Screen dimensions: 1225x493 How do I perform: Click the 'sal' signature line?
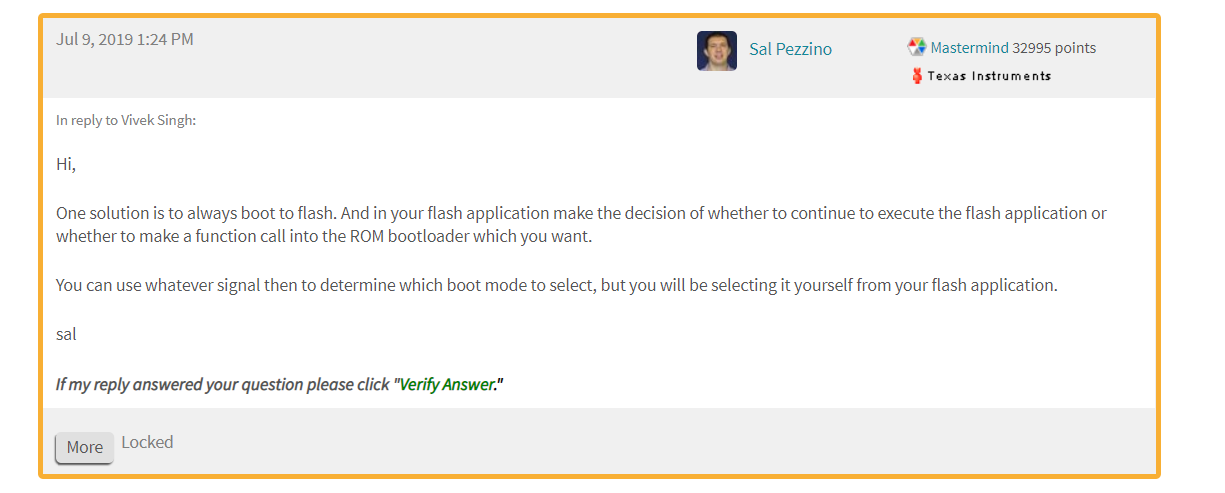[x=66, y=334]
